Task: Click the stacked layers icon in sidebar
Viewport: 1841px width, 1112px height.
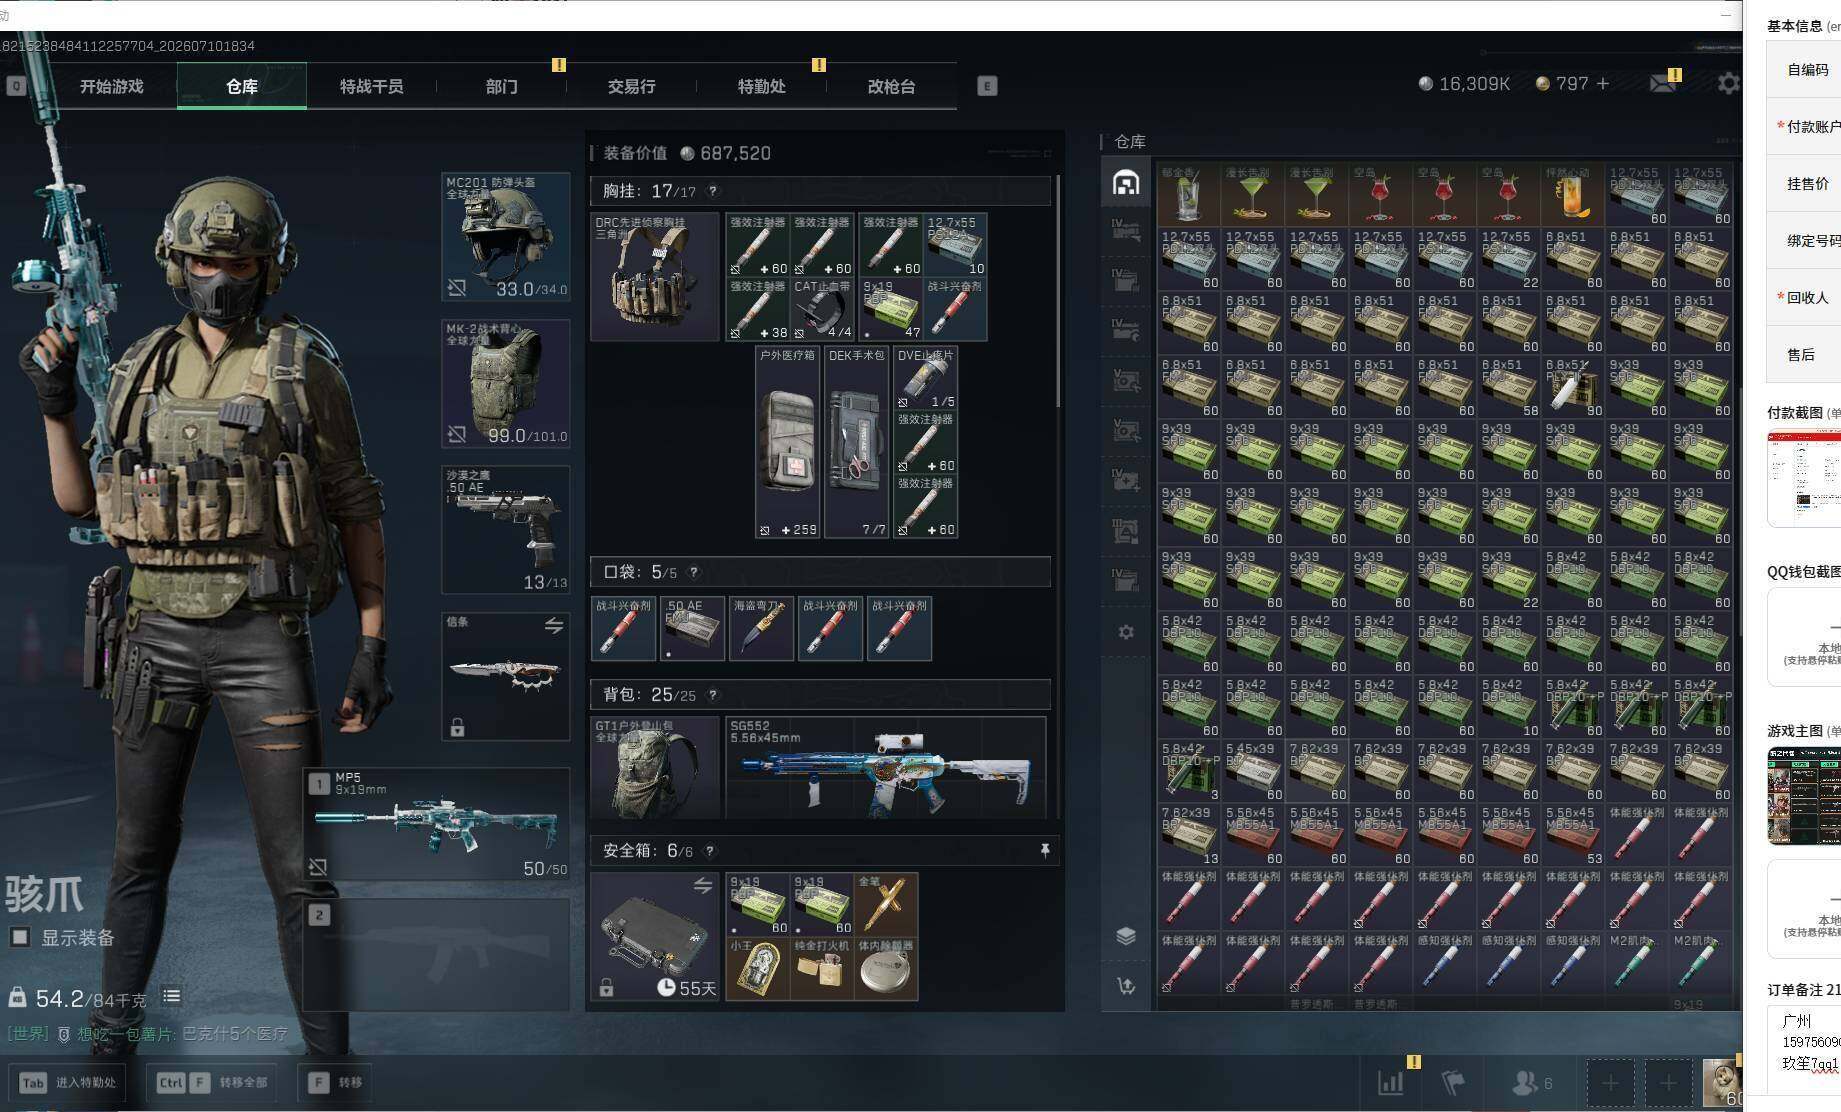Action: tap(1126, 935)
